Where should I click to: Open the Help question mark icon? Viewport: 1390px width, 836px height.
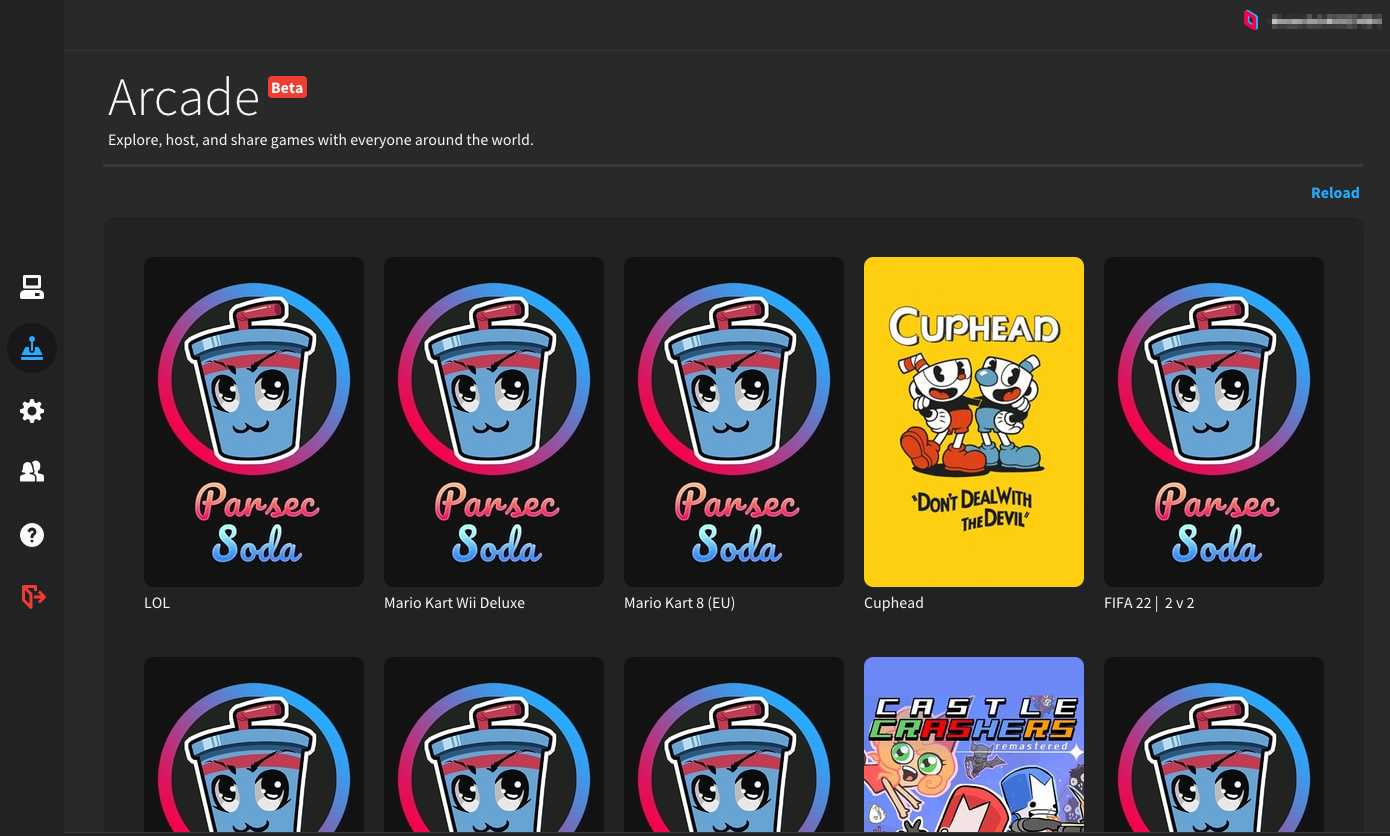(32, 535)
